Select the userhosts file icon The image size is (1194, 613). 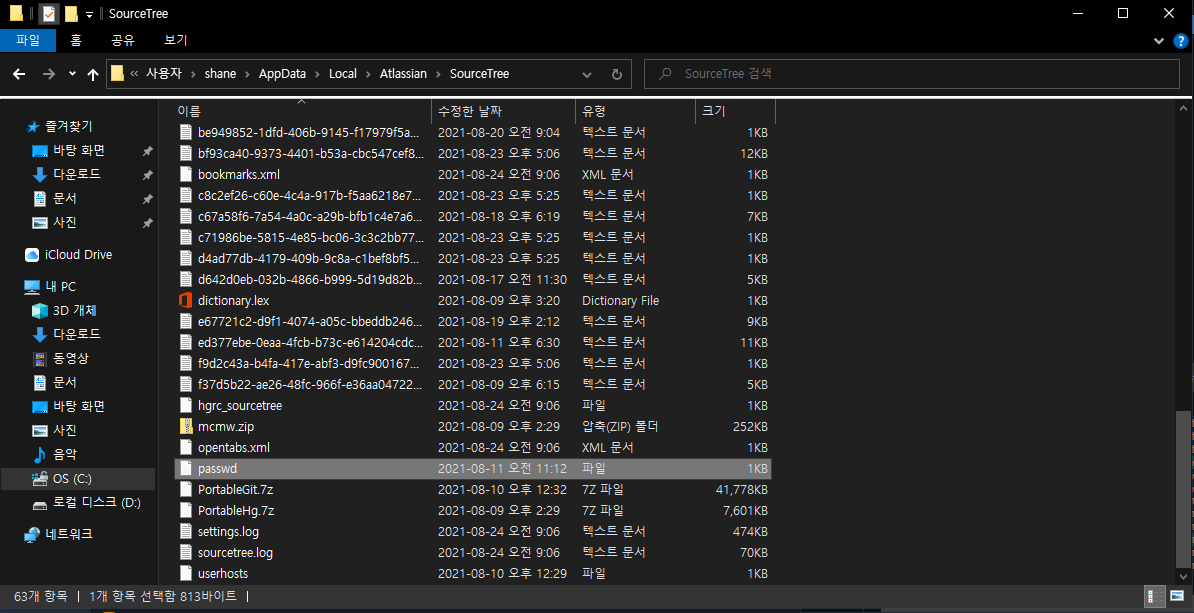tap(186, 573)
